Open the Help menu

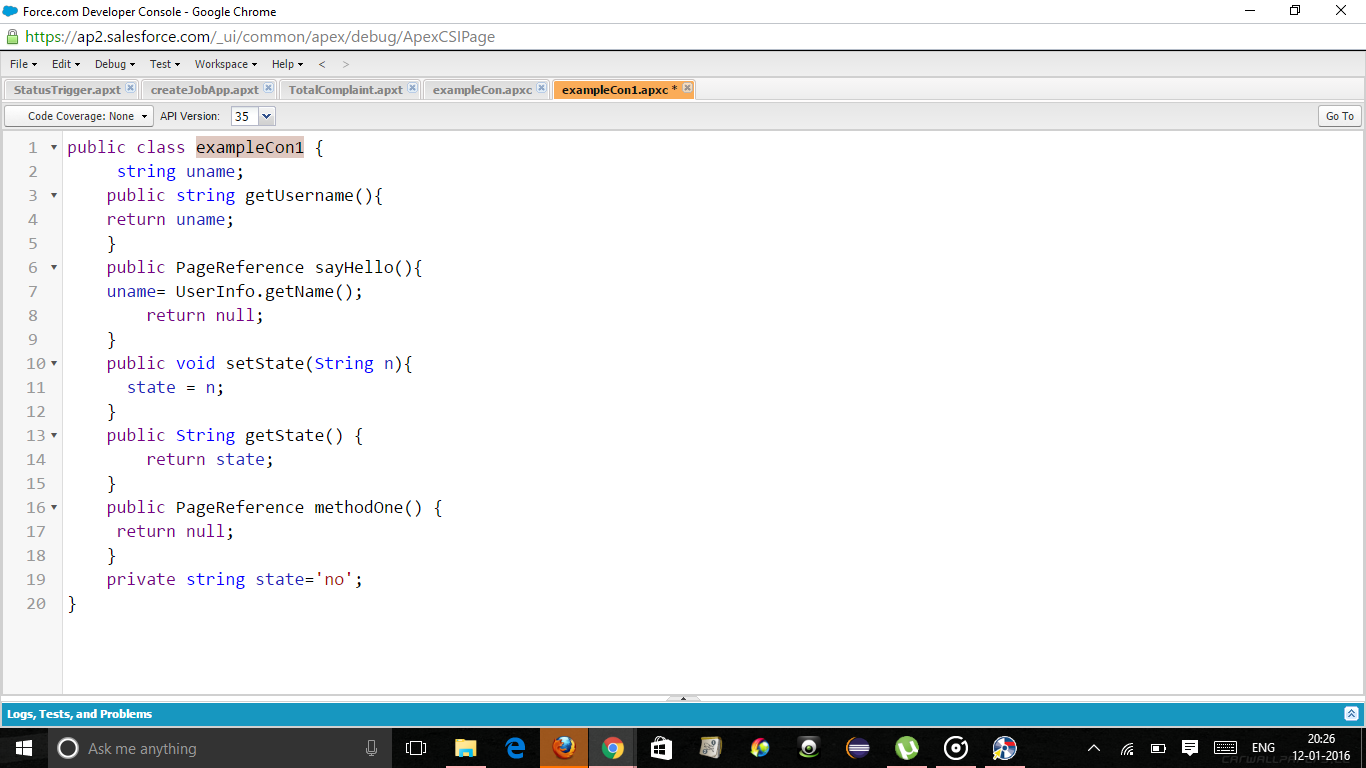(x=287, y=64)
